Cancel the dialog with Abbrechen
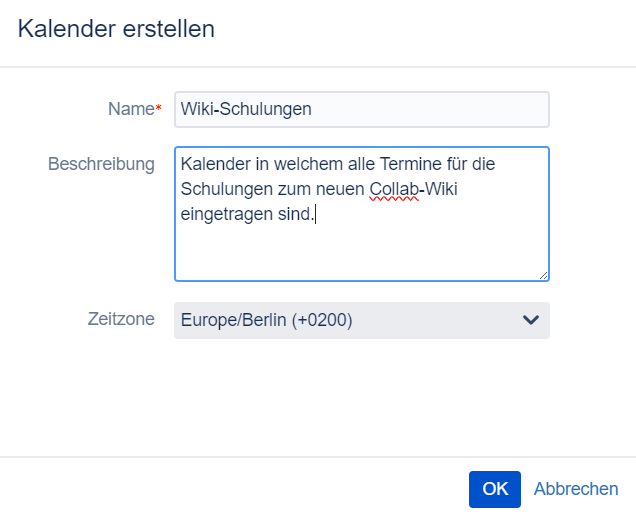 point(576,489)
